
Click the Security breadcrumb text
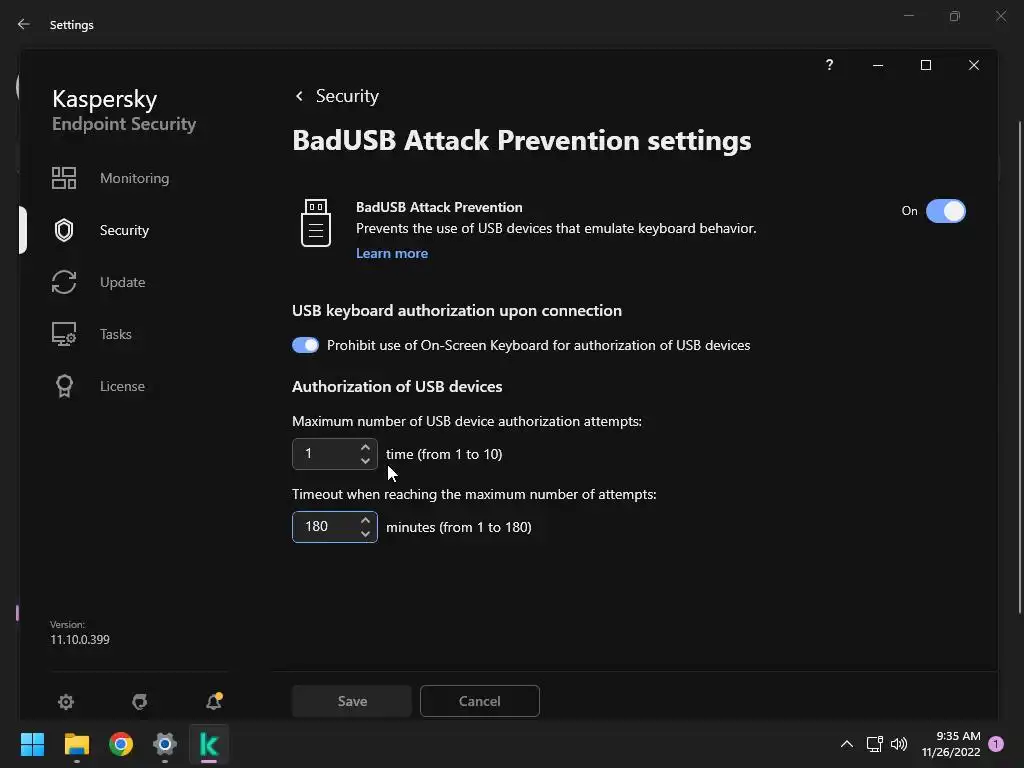coord(347,96)
